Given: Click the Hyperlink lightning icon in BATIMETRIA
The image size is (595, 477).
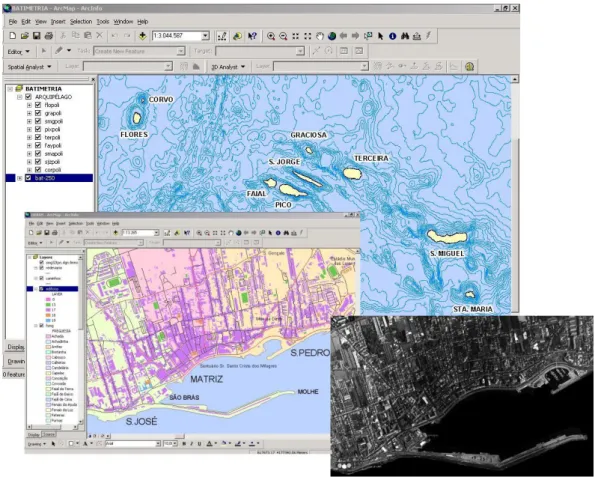Looking at the screenshot, I should point(428,36).
